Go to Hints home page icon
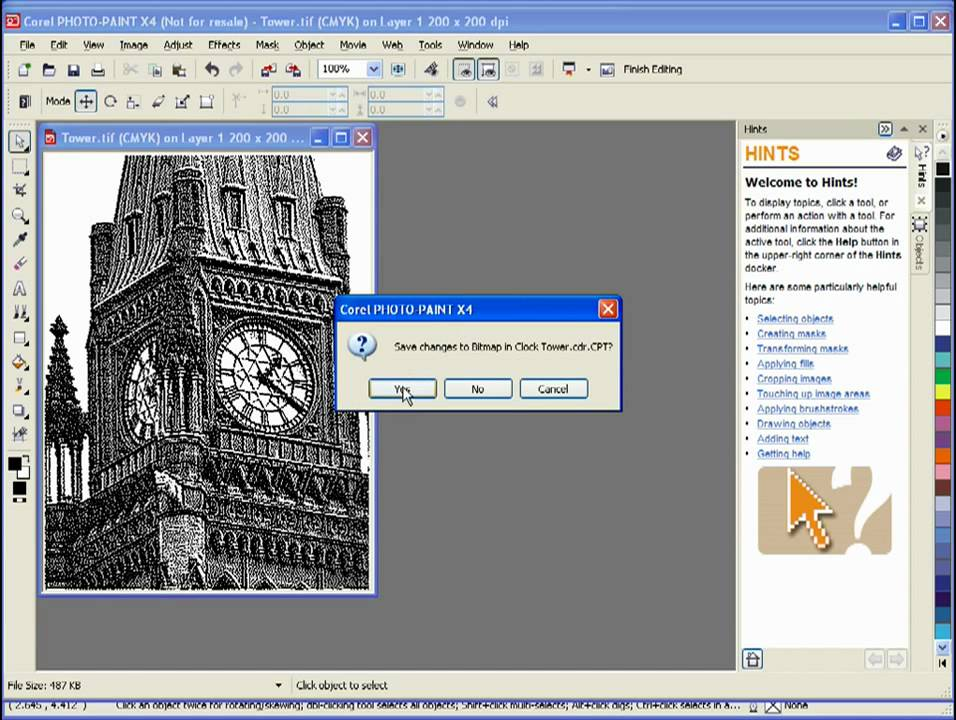956x720 pixels. [752, 659]
